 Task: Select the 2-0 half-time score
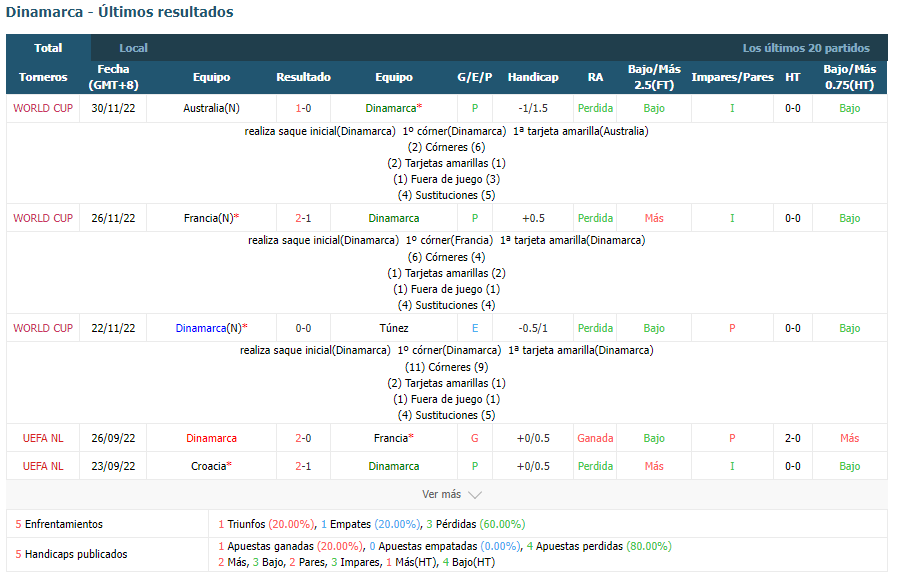792,438
